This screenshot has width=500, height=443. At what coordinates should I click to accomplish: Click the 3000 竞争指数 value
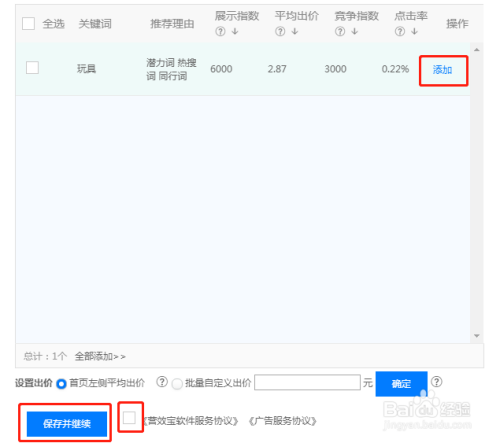(x=335, y=69)
